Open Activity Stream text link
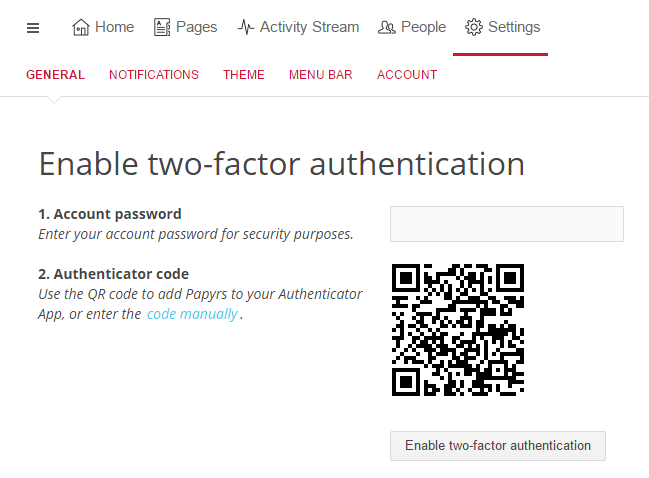Image resolution: width=649 pixels, height=478 pixels. tap(309, 27)
